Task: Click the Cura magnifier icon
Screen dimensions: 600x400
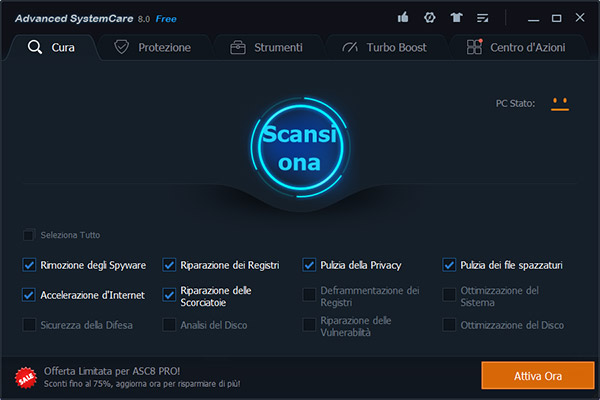Action: point(35,47)
